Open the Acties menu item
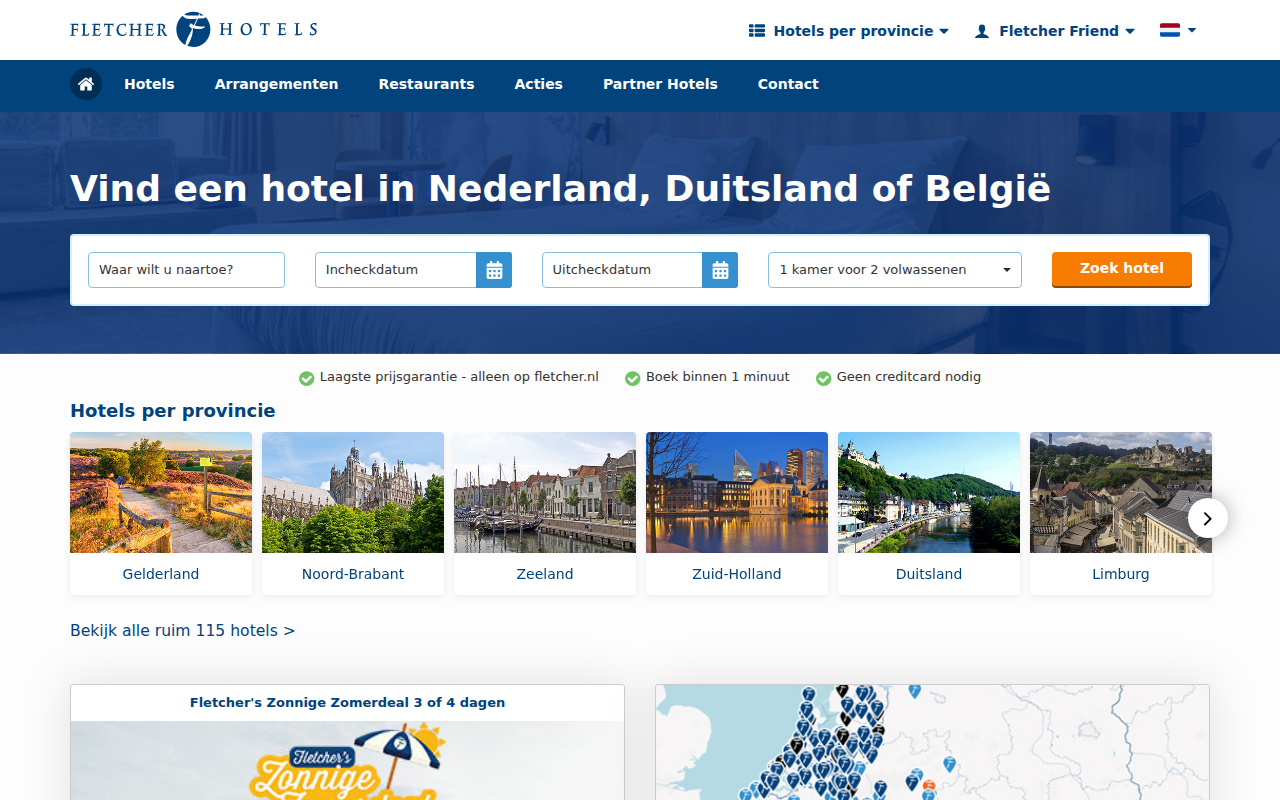This screenshot has width=1280, height=800. 539,84
